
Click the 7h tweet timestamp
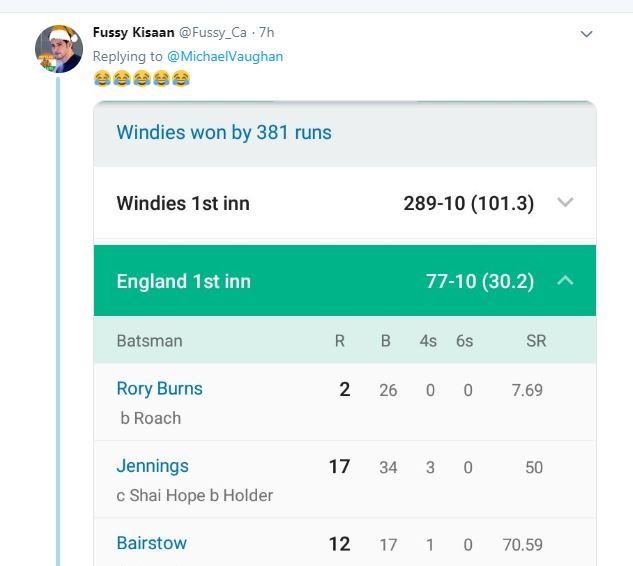[266, 33]
